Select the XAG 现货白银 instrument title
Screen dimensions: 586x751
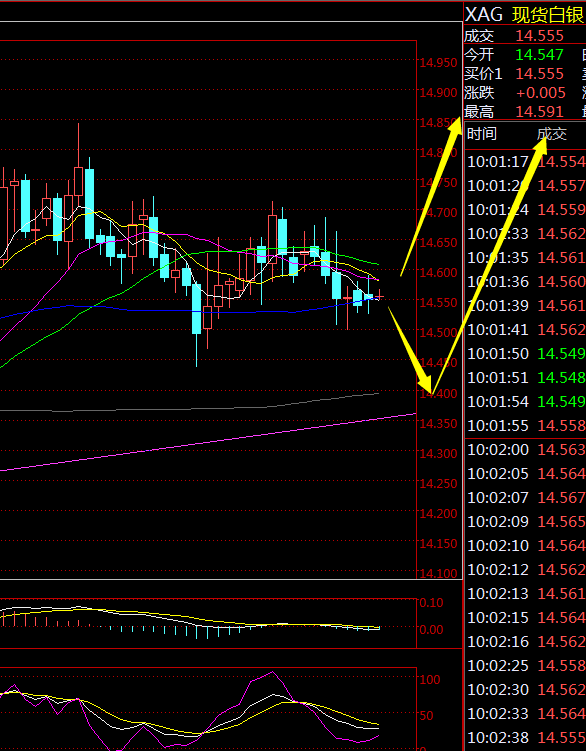pos(525,15)
